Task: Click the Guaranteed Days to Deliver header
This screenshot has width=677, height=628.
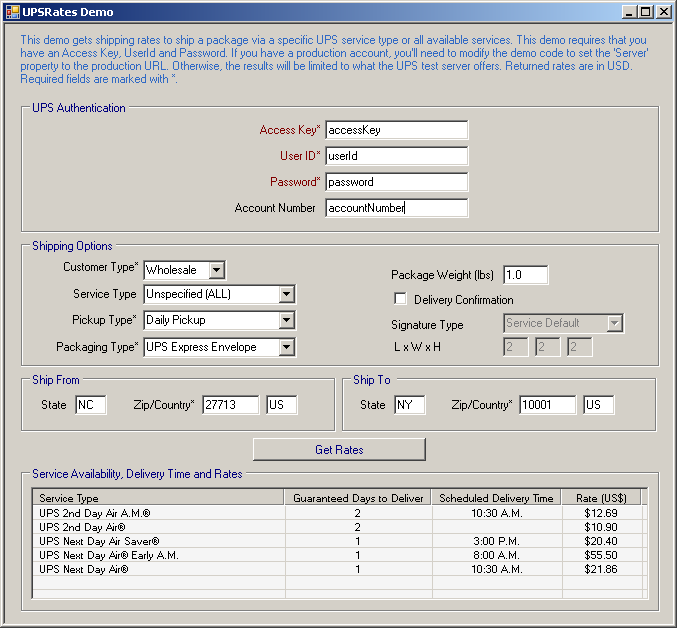Action: (x=358, y=498)
